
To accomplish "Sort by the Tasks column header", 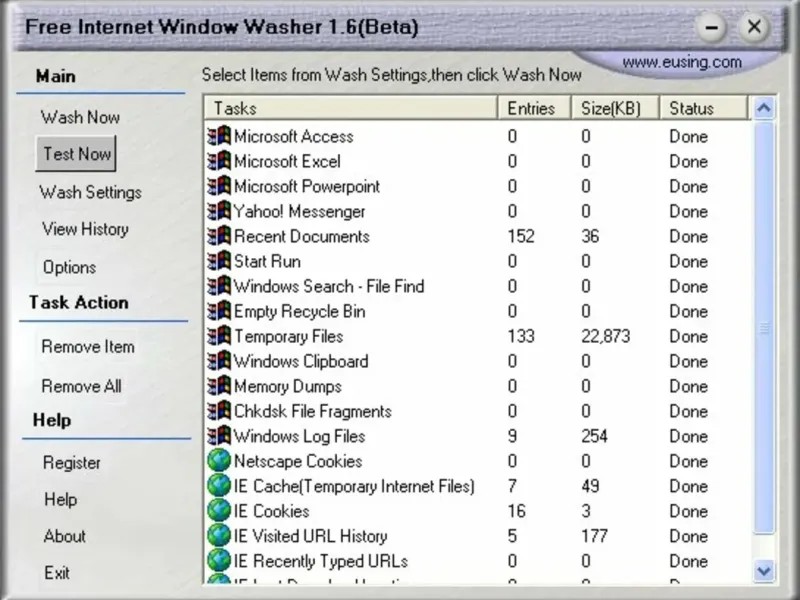I will point(351,108).
